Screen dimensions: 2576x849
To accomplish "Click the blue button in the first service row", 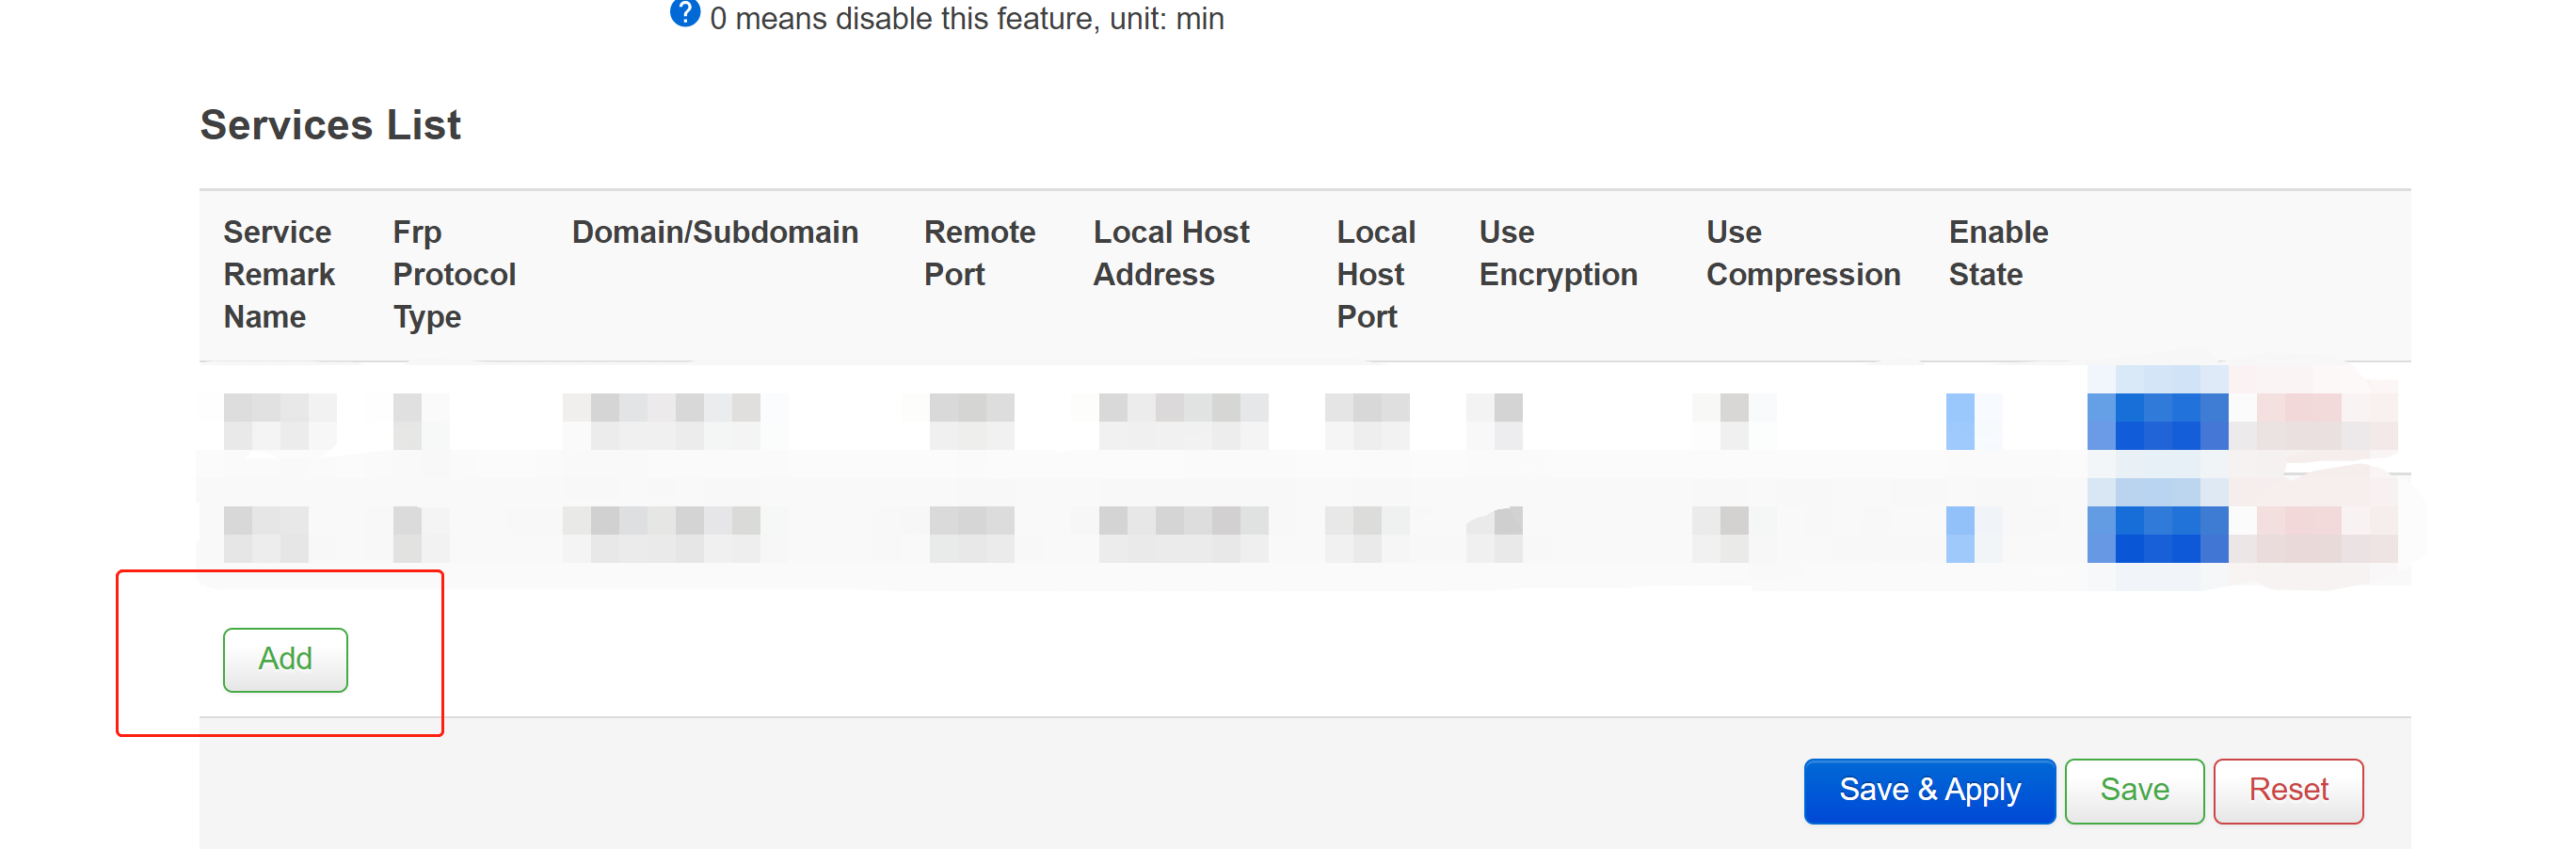I will tap(2157, 420).
